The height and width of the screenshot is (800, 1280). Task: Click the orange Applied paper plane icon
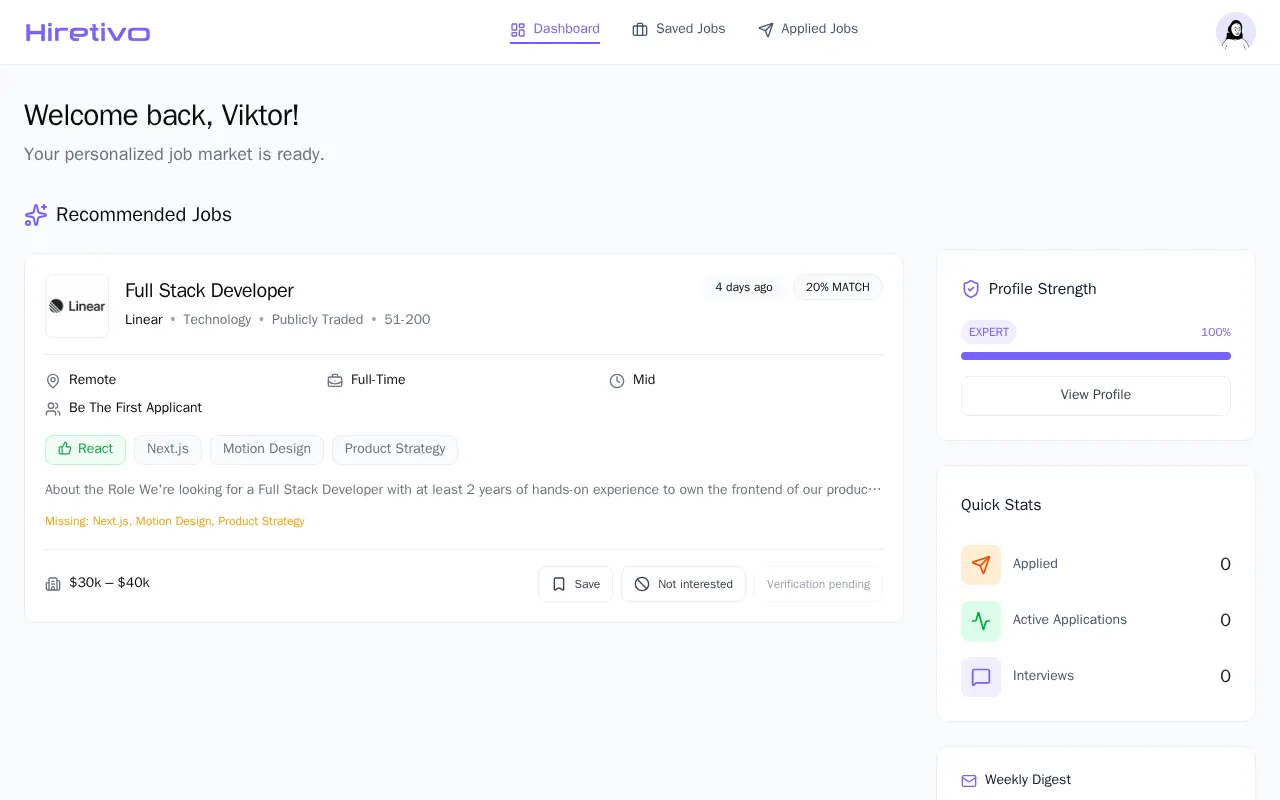click(981, 565)
